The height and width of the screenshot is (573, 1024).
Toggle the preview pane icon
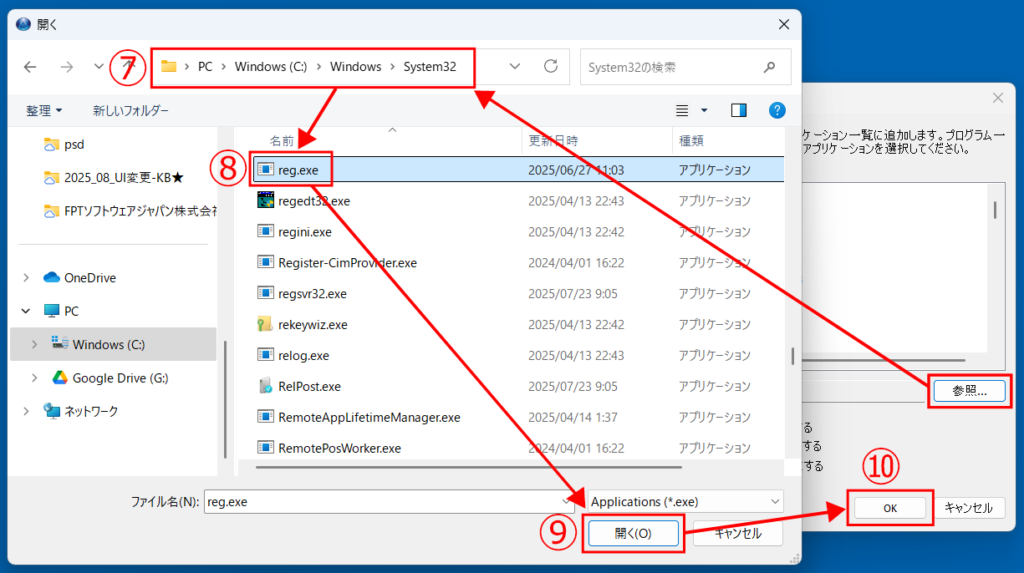pyautogui.click(x=739, y=110)
